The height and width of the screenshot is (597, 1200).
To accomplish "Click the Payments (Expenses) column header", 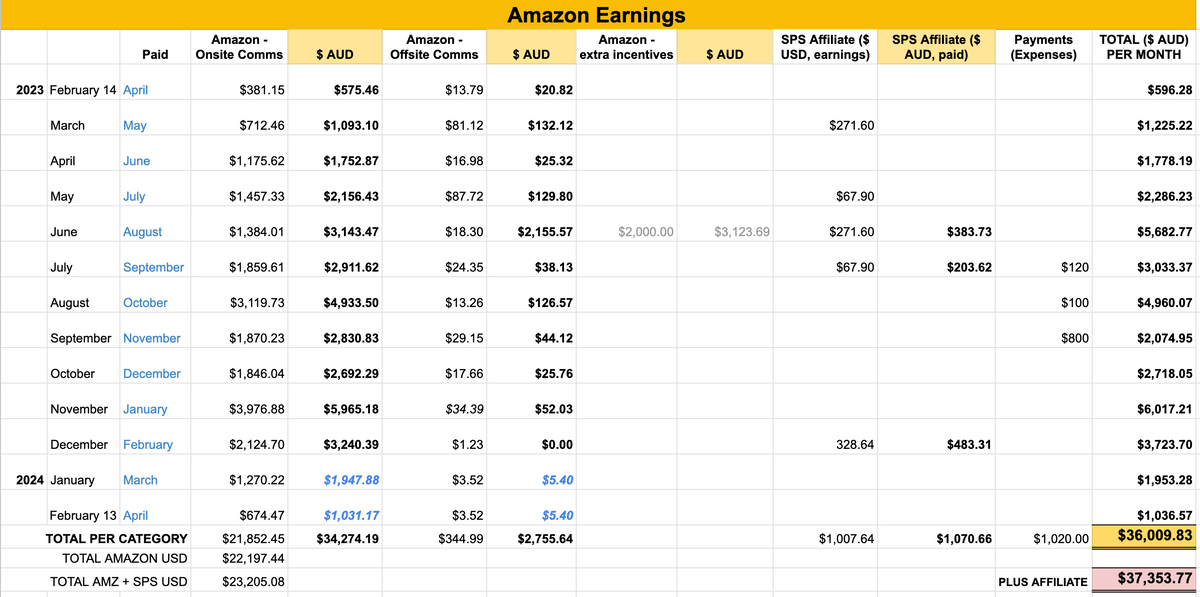I will (1043, 47).
